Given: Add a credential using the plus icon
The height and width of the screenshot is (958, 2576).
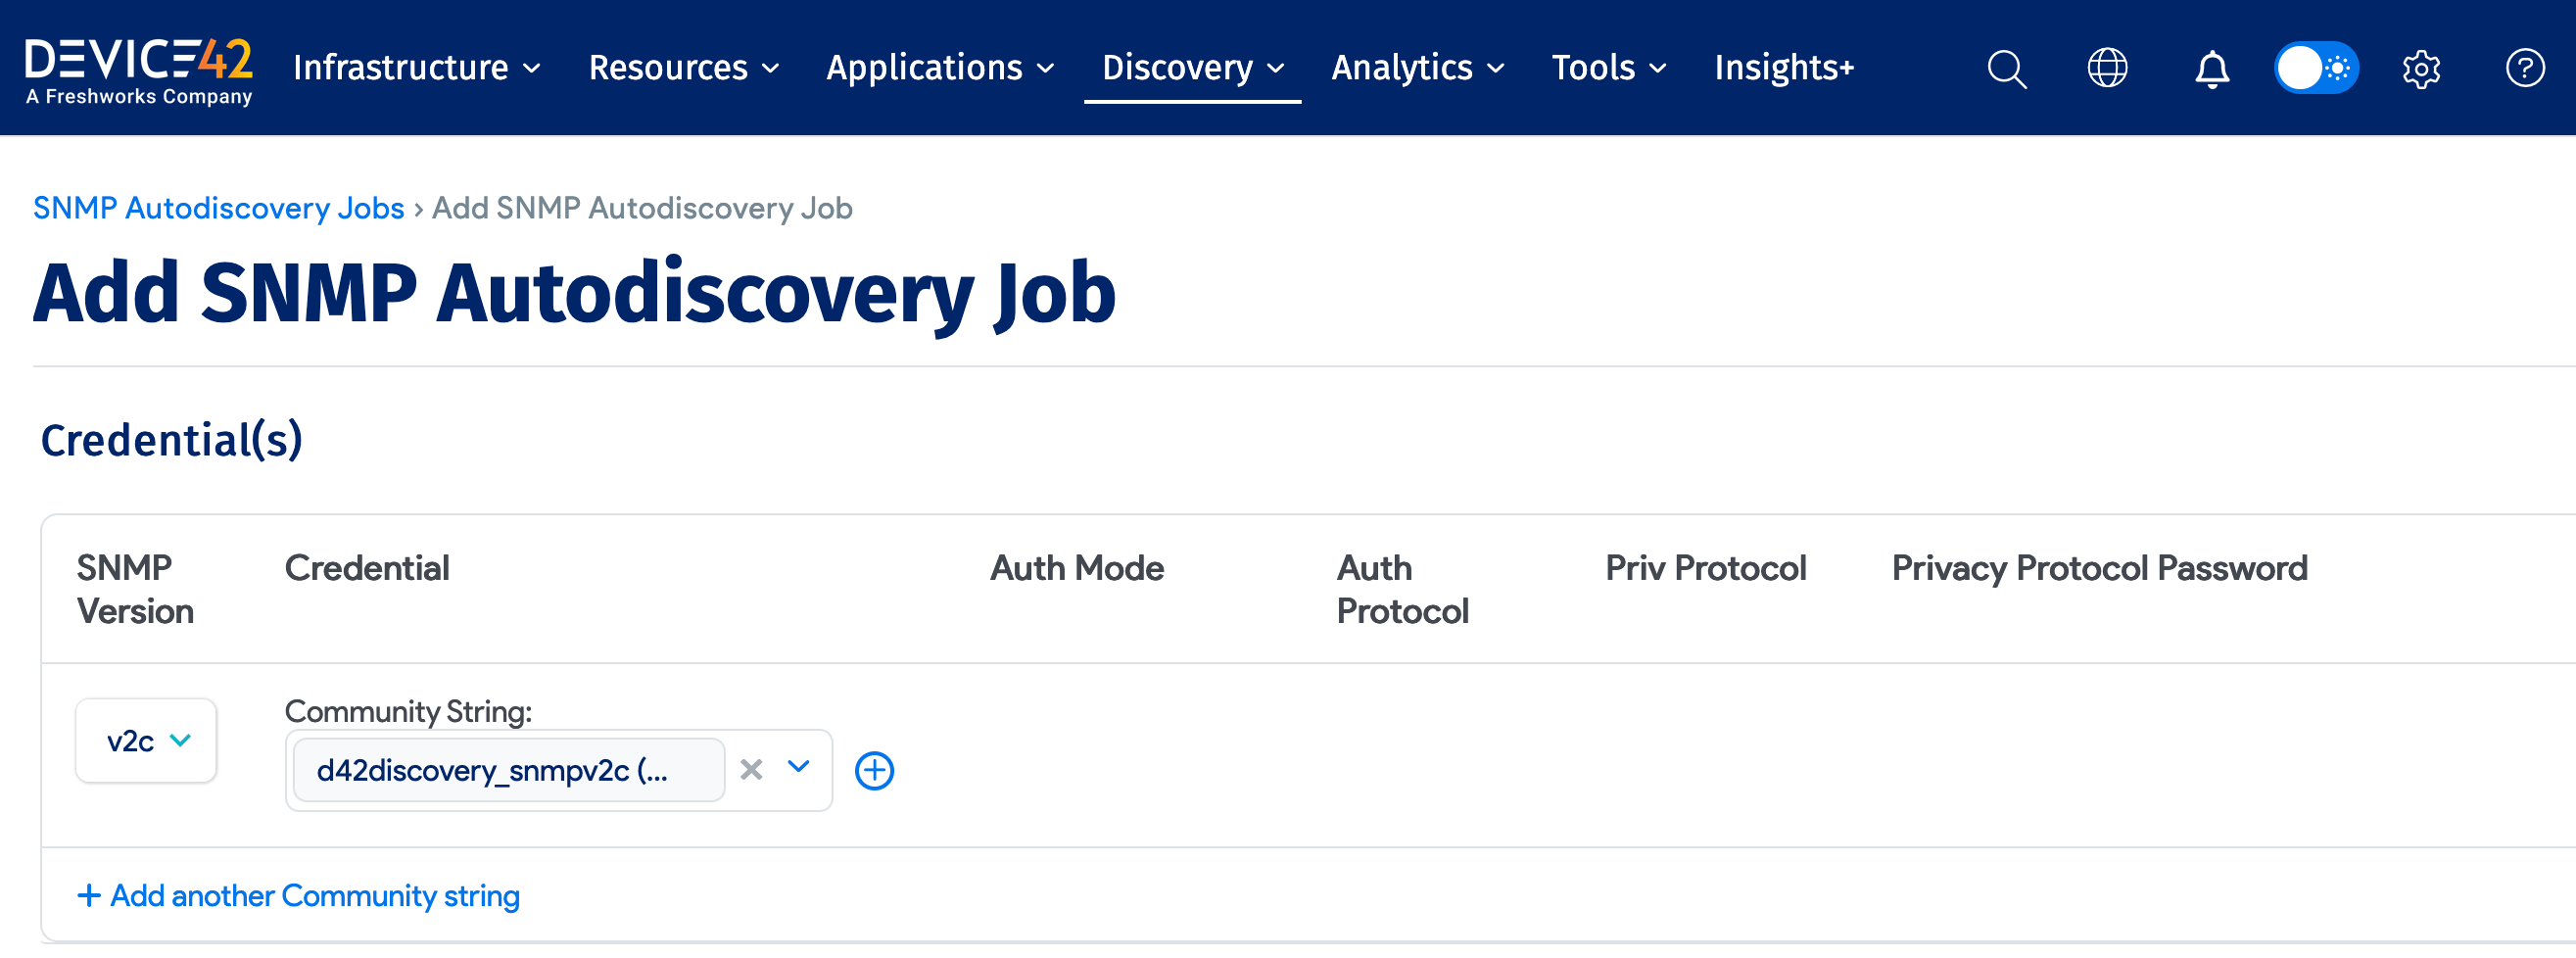Looking at the screenshot, I should pyautogui.click(x=874, y=770).
